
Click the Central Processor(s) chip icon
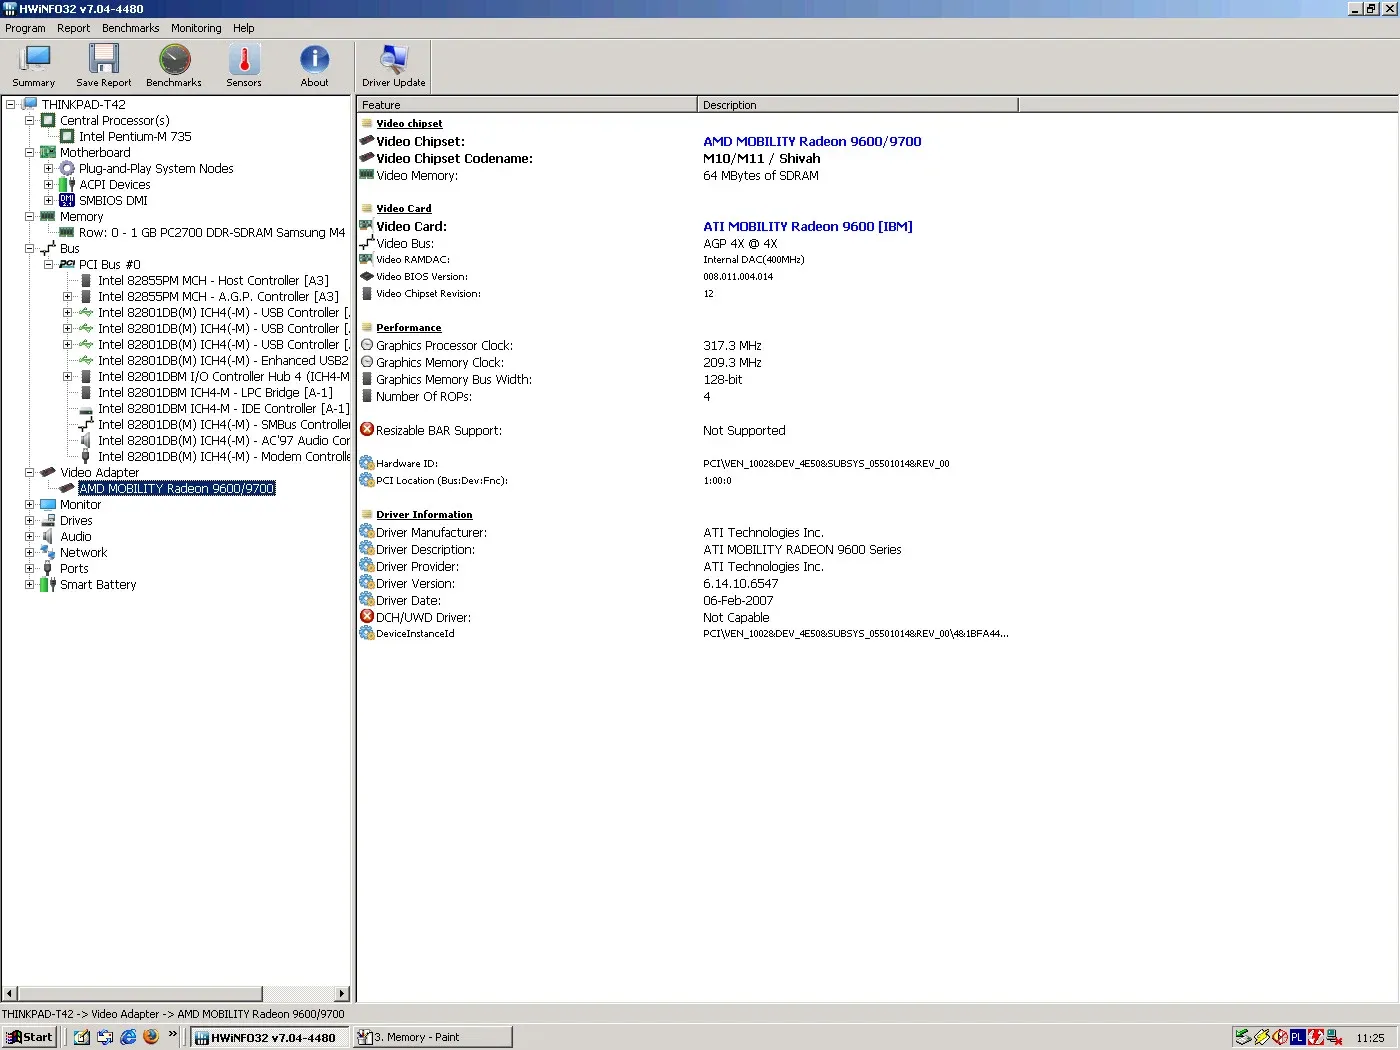pyautogui.click(x=48, y=120)
